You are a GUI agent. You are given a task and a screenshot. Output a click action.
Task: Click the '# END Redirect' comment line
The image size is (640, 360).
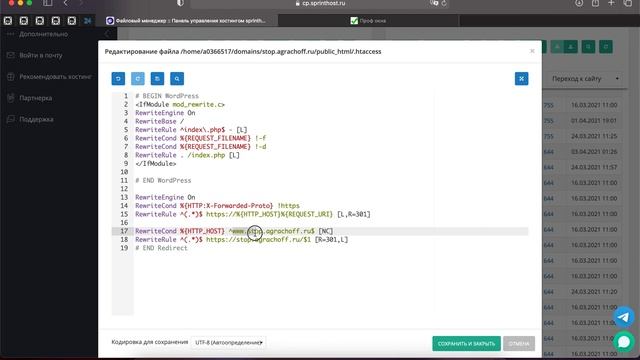pyautogui.click(x=161, y=248)
